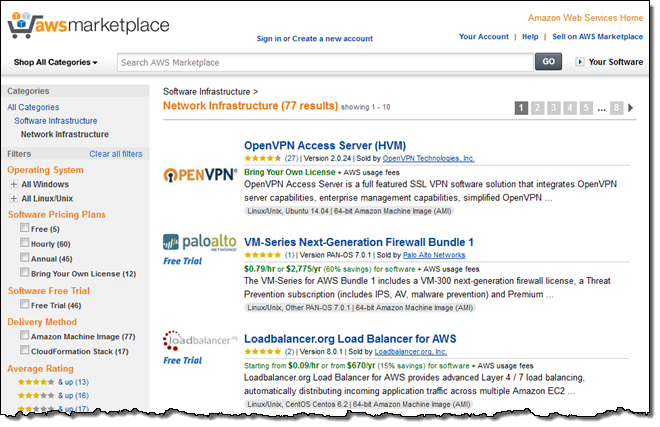Click the VM-Series Firewall star rating
The height and width of the screenshot is (427, 660).
(264, 256)
